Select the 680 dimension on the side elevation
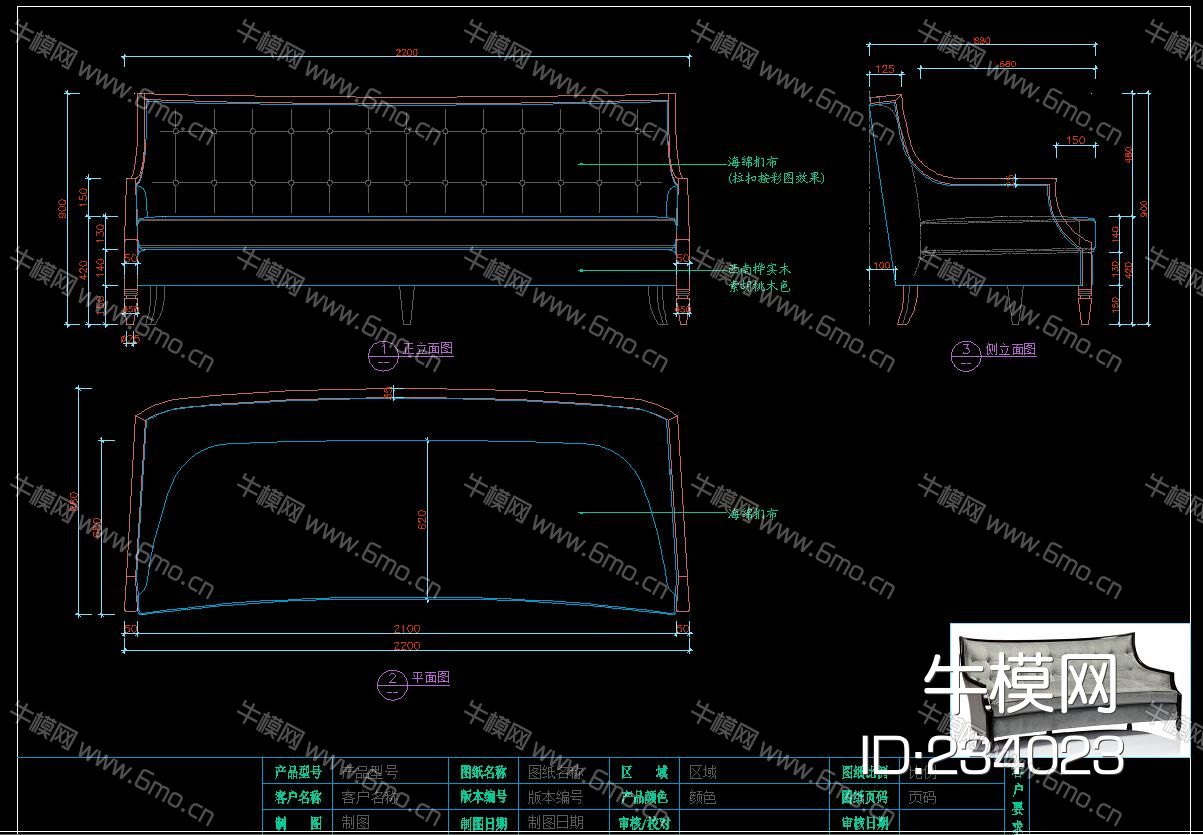 (x=1007, y=64)
